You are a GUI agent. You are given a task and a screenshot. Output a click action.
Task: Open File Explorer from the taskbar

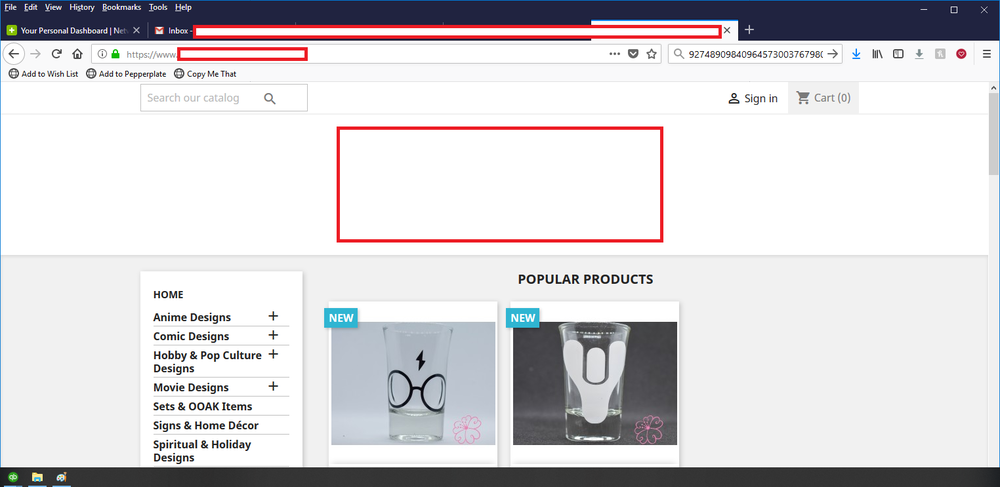37,477
